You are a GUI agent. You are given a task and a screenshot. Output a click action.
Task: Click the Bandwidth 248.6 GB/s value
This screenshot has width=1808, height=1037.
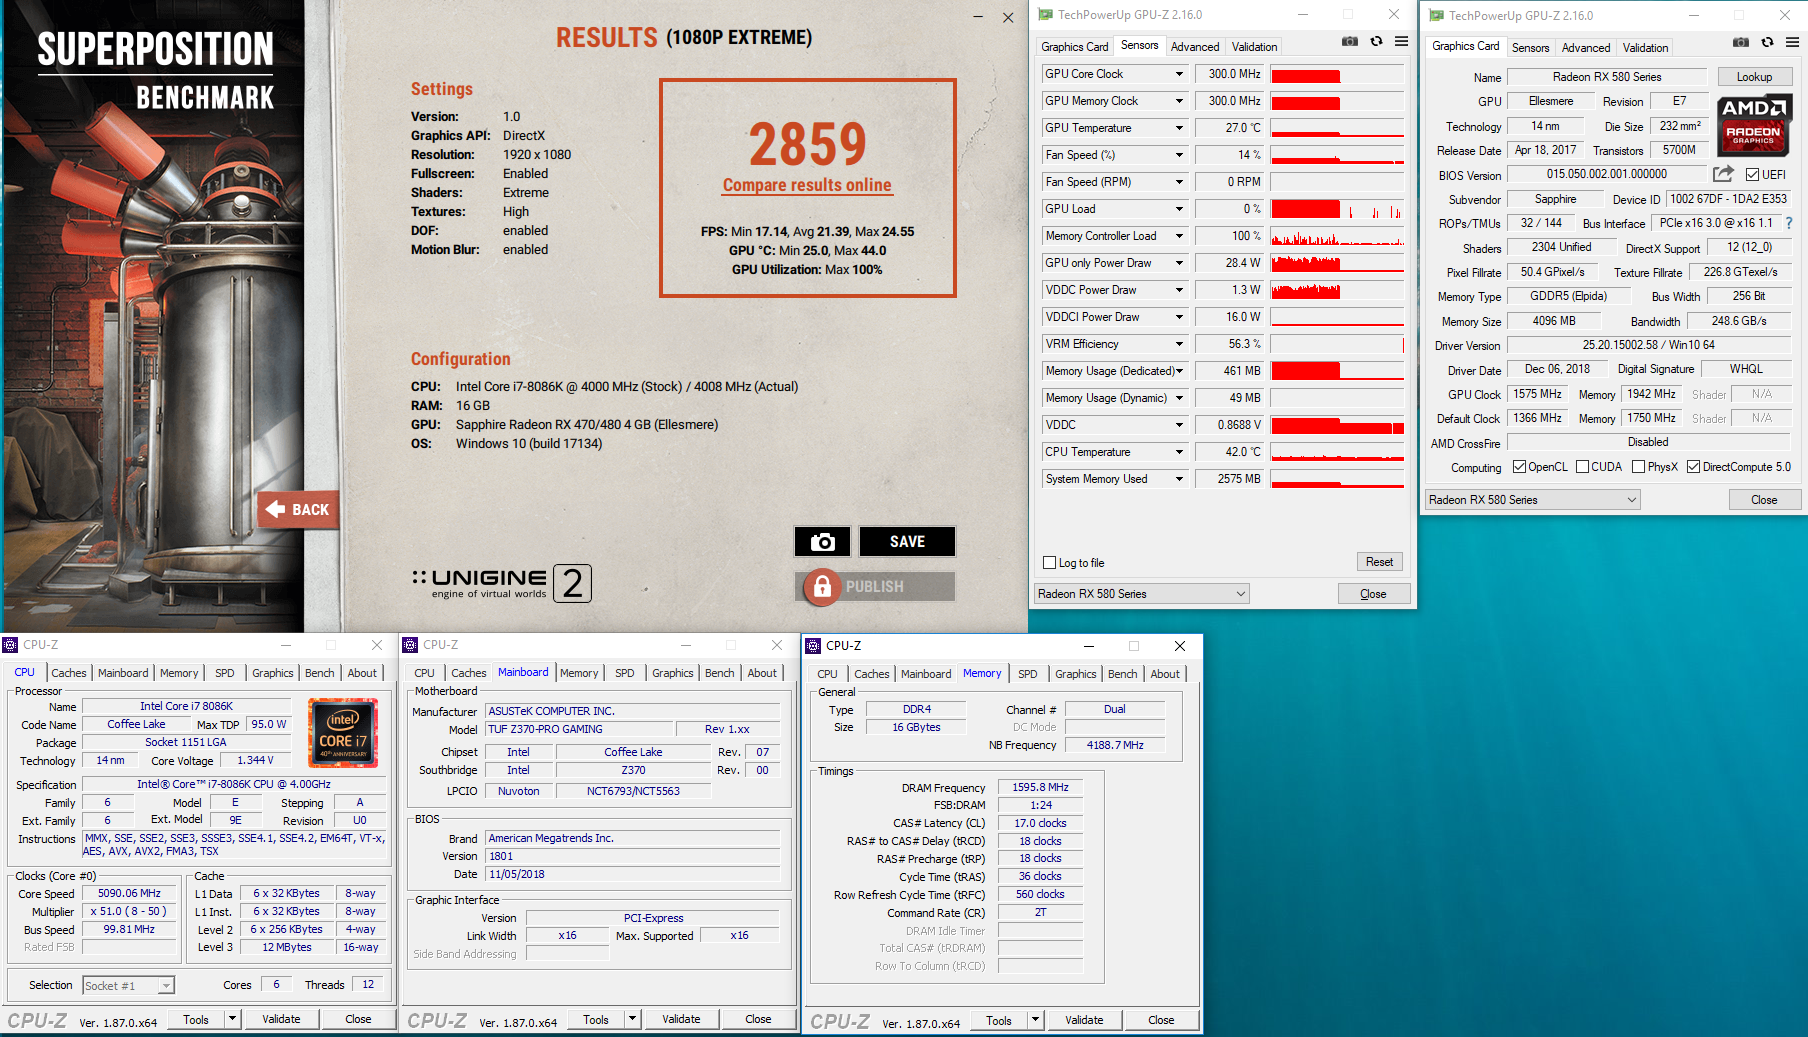[x=1738, y=321]
